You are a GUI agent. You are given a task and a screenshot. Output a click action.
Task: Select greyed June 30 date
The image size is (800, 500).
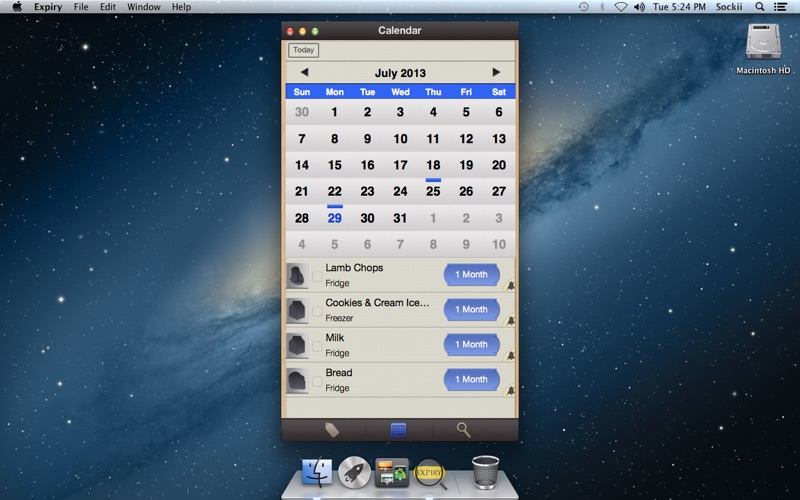pos(302,112)
